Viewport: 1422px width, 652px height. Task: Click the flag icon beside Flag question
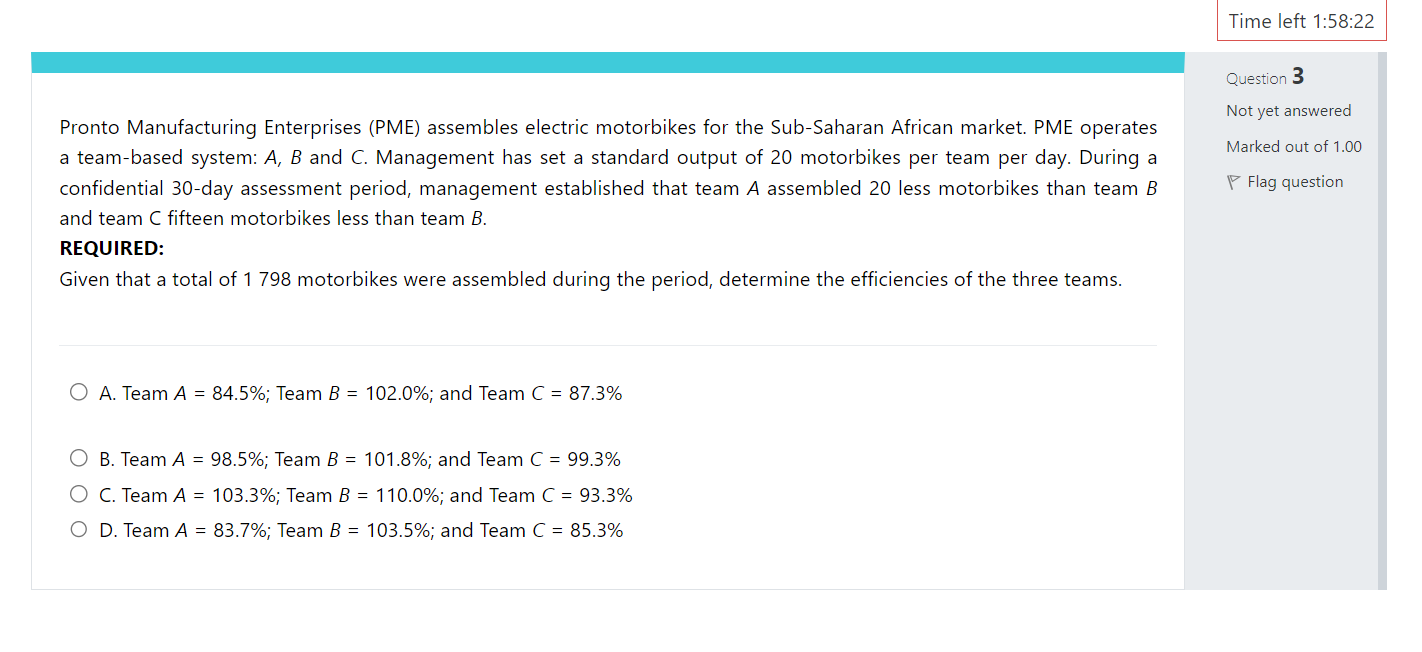pyautogui.click(x=1234, y=181)
